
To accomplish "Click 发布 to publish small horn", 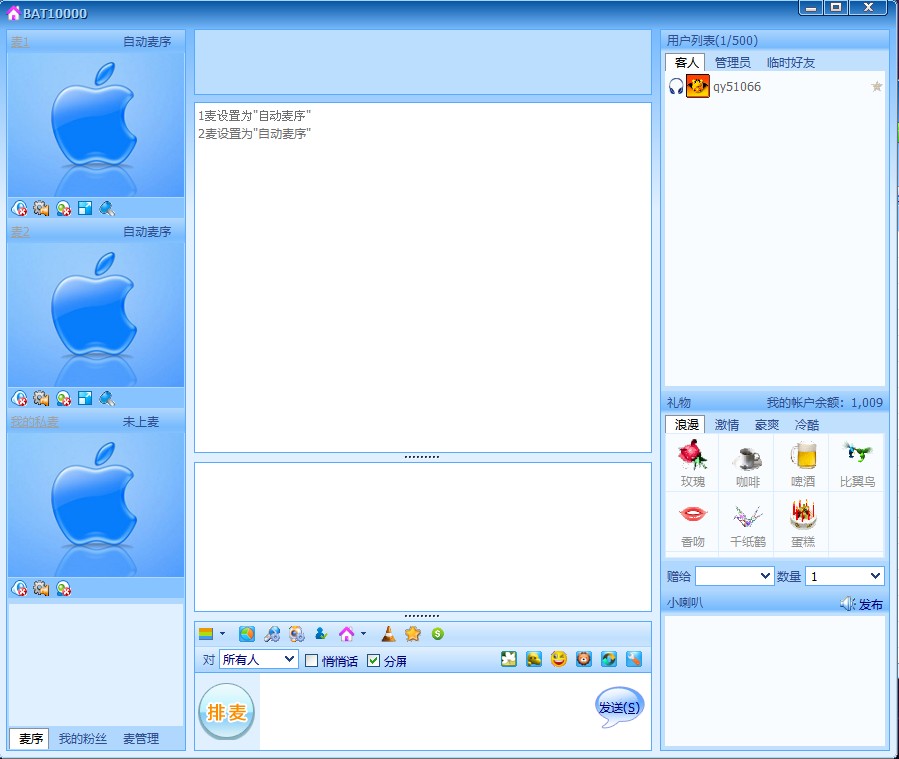I will coord(862,604).
